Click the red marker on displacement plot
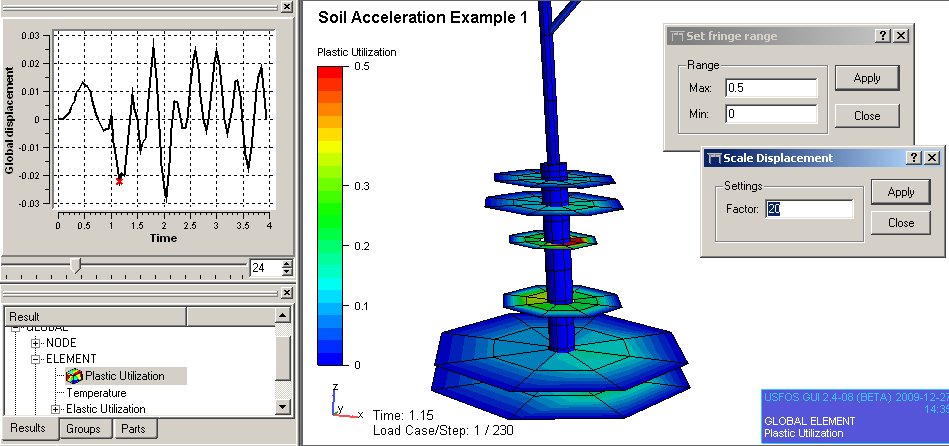Image resolution: width=949 pixels, height=446 pixels. pos(120,181)
